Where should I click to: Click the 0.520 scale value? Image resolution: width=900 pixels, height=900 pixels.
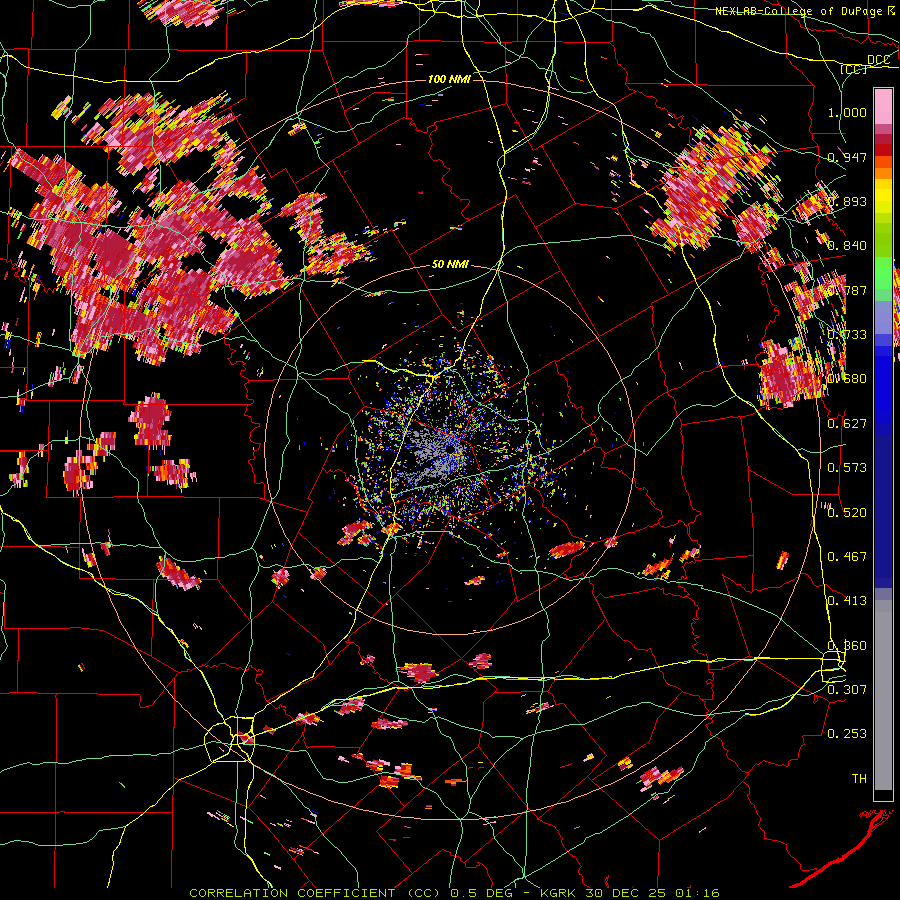tap(847, 512)
